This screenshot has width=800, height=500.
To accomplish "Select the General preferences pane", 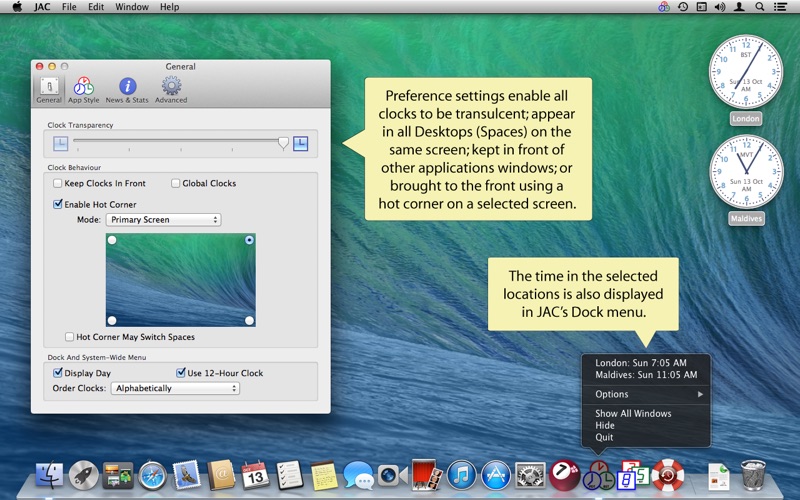I will pyautogui.click(x=49, y=90).
